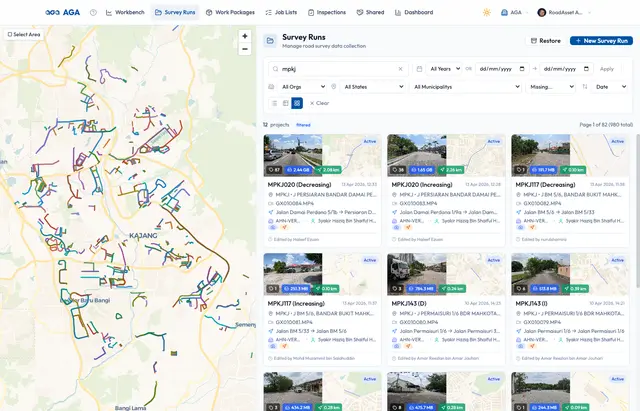Switch to table view layout
This screenshot has height=411, width=640.
286,103
